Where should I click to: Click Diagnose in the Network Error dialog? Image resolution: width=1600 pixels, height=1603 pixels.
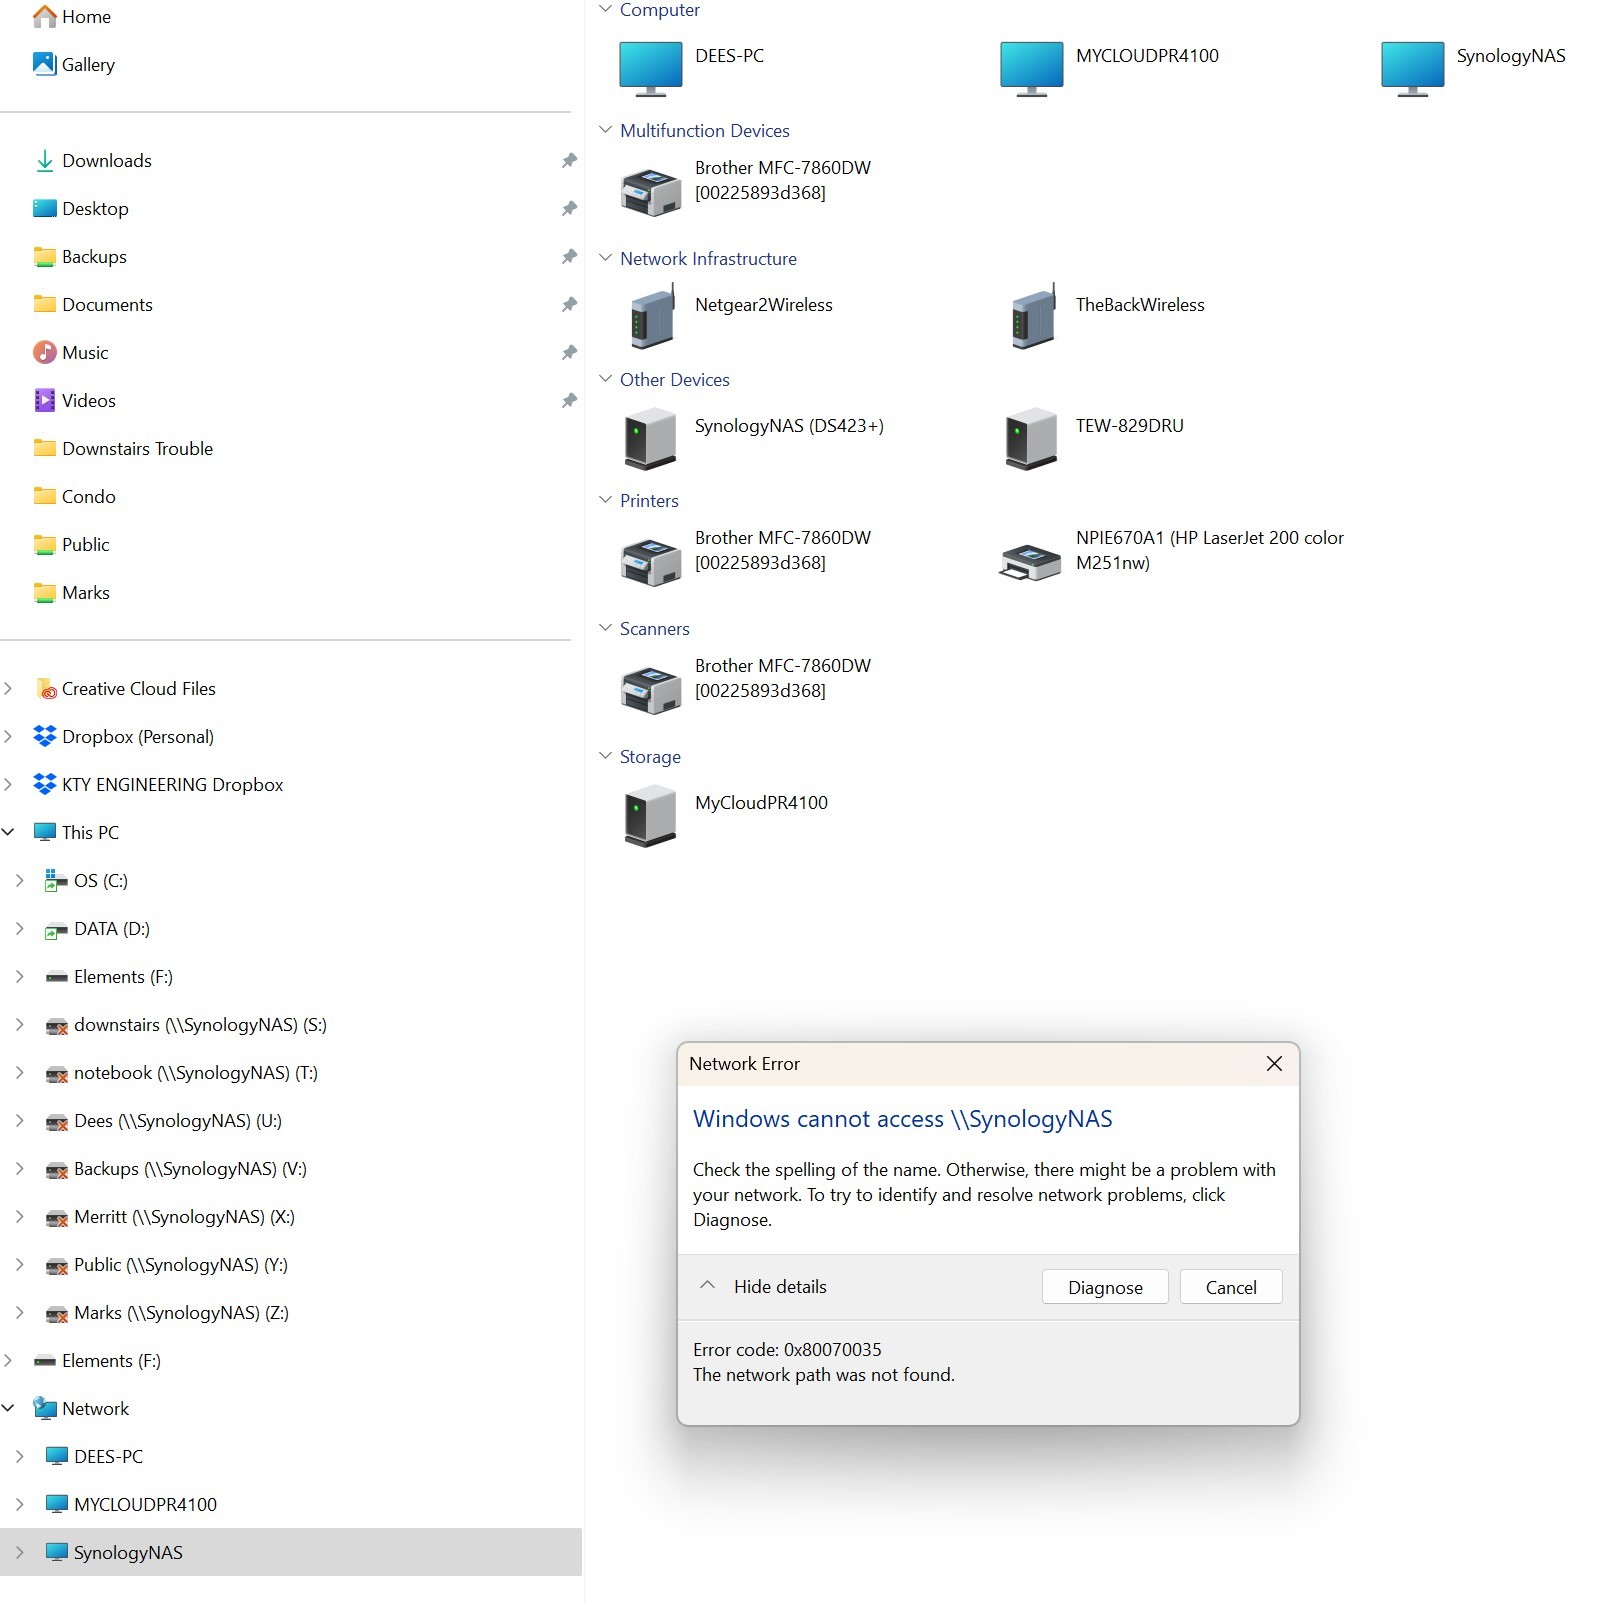click(1105, 1287)
